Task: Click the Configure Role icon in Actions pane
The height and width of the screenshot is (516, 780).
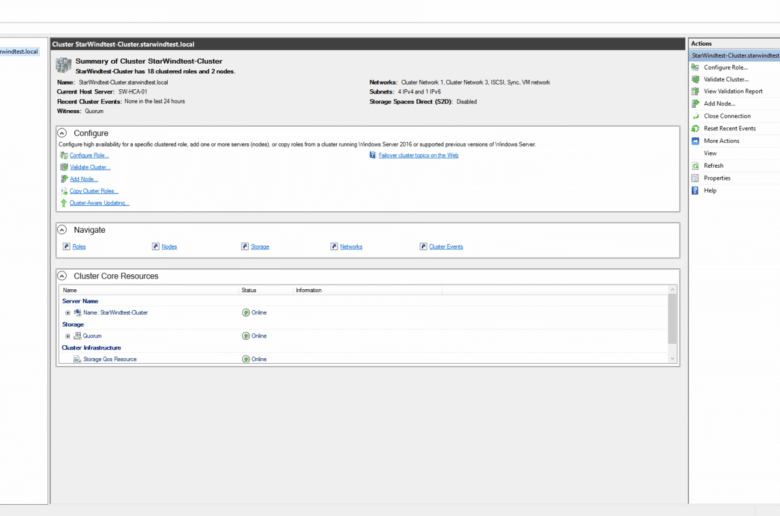Action: pyautogui.click(x=695, y=67)
